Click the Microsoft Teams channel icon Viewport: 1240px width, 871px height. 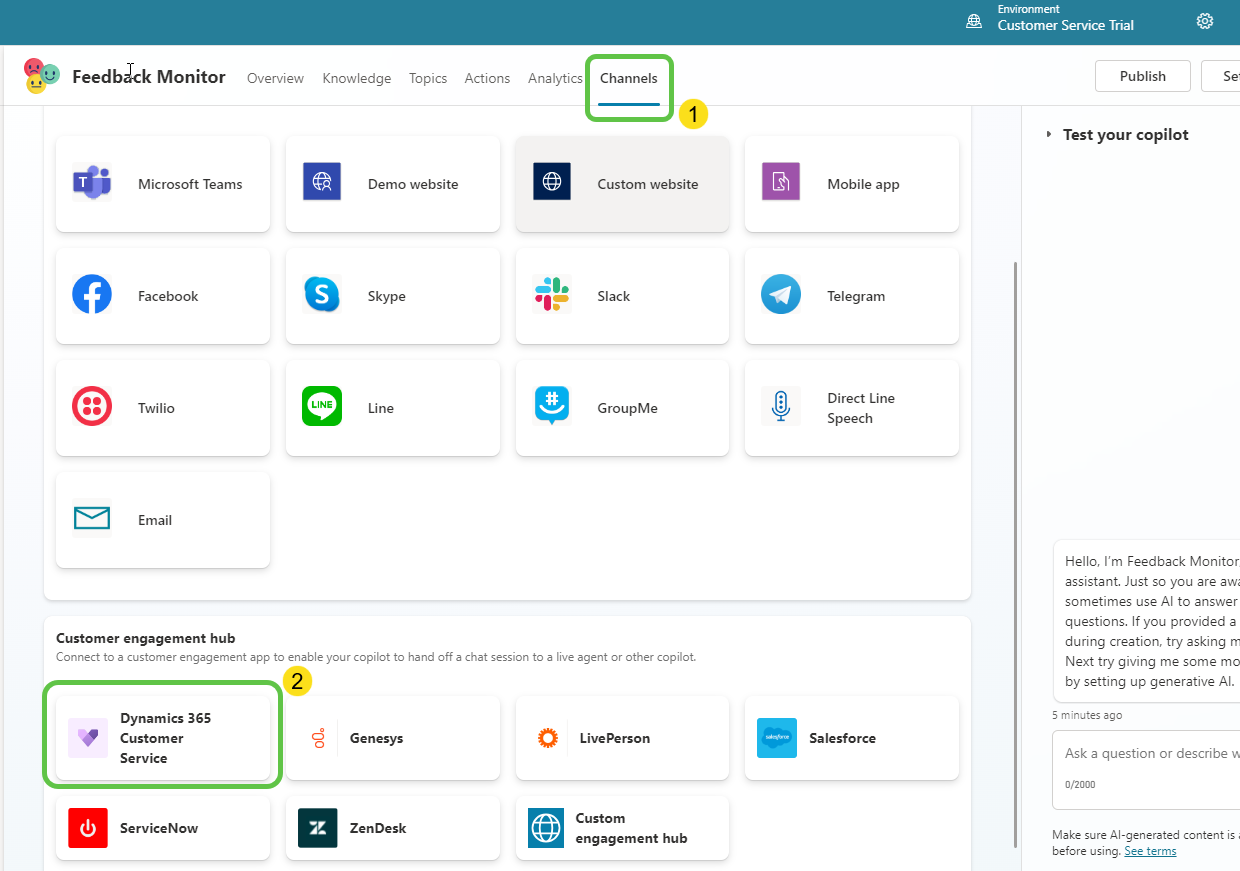click(x=92, y=184)
